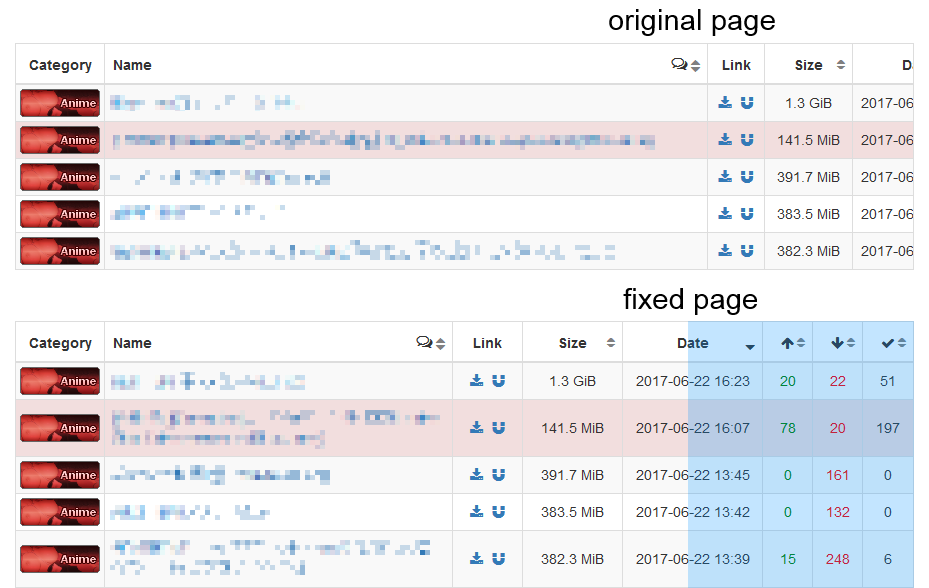
Task: Click Anime category badge of 141.5 MiB row, fixed page
Action: pos(60,428)
